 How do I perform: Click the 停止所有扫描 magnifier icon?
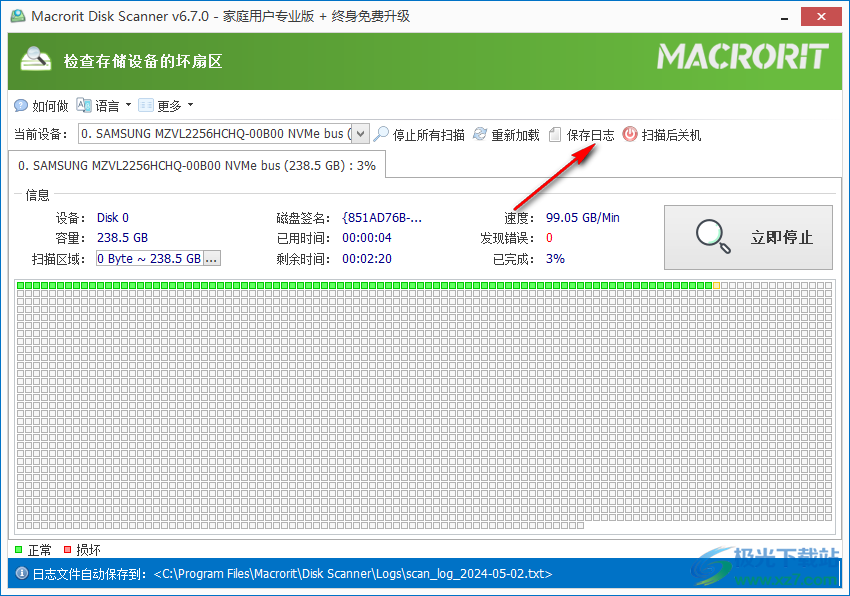[x=381, y=133]
